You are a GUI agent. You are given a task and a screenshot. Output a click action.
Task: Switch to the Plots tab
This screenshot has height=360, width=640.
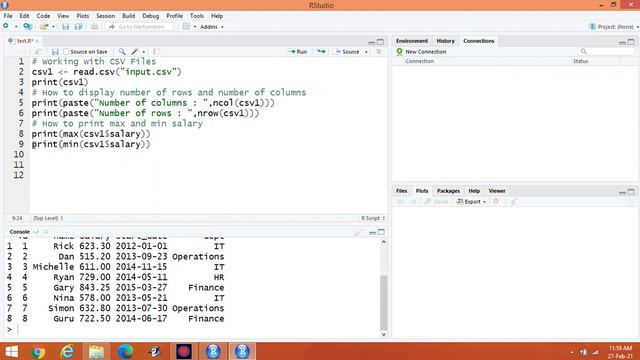(x=422, y=191)
